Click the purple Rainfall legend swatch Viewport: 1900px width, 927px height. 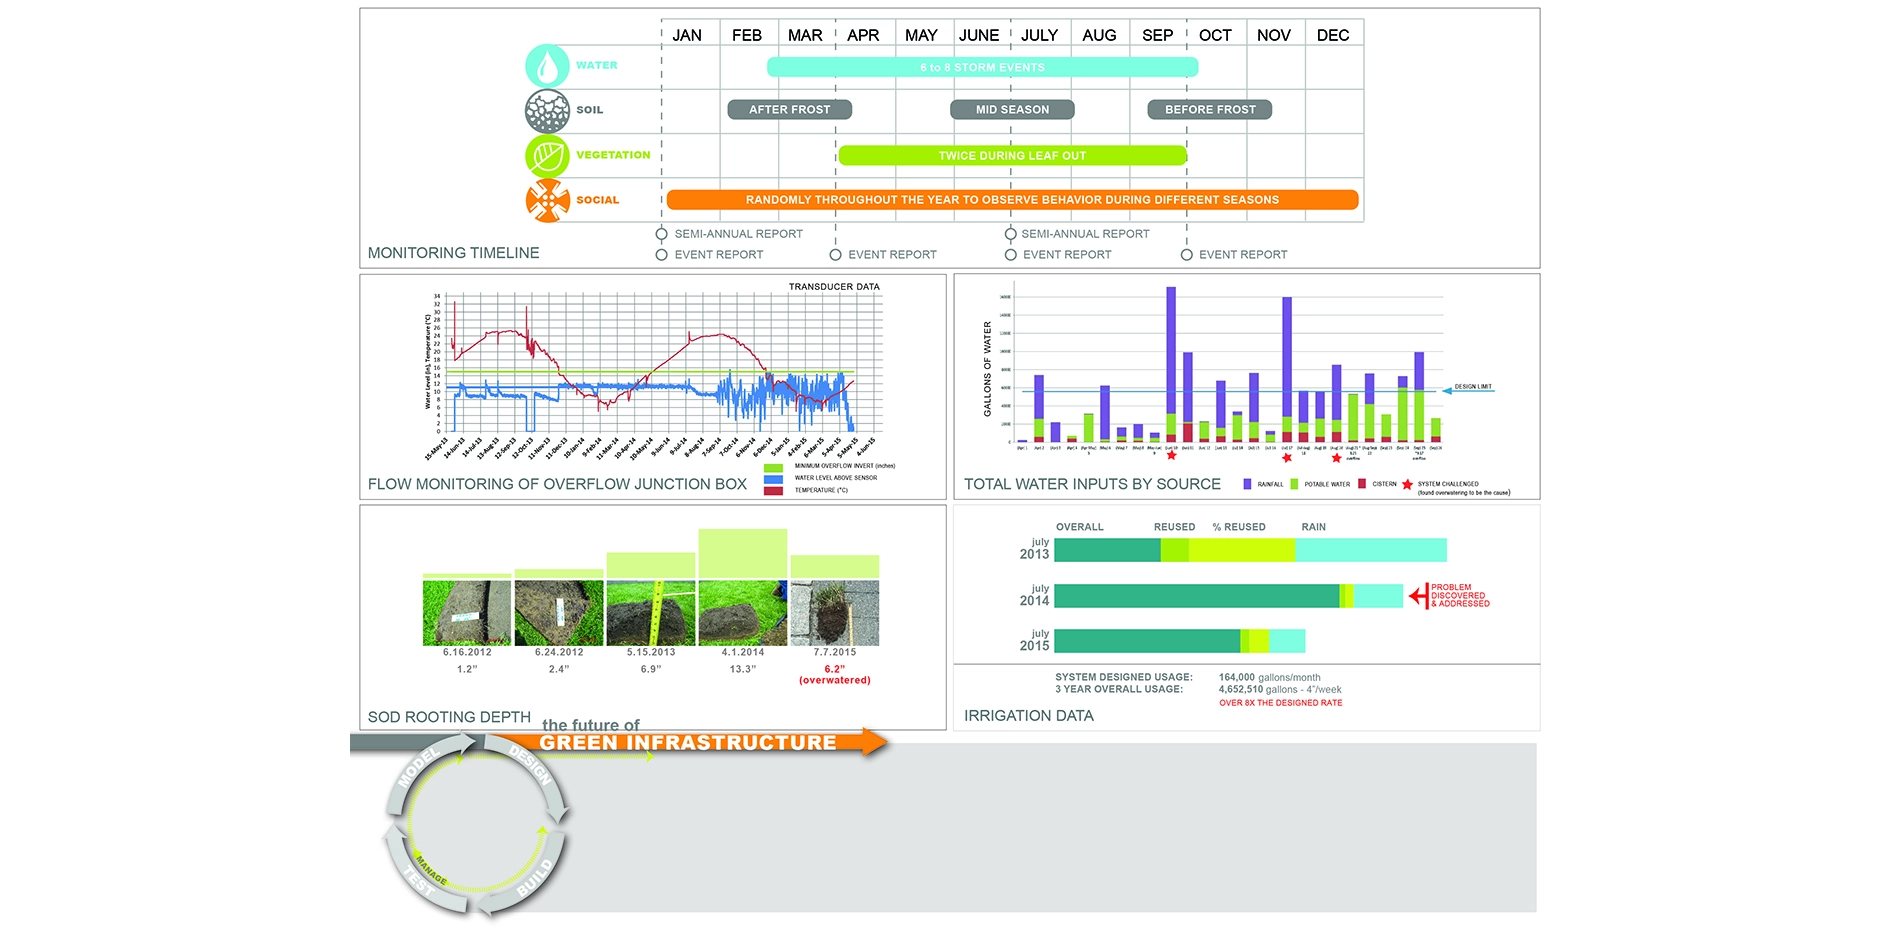tap(1247, 484)
